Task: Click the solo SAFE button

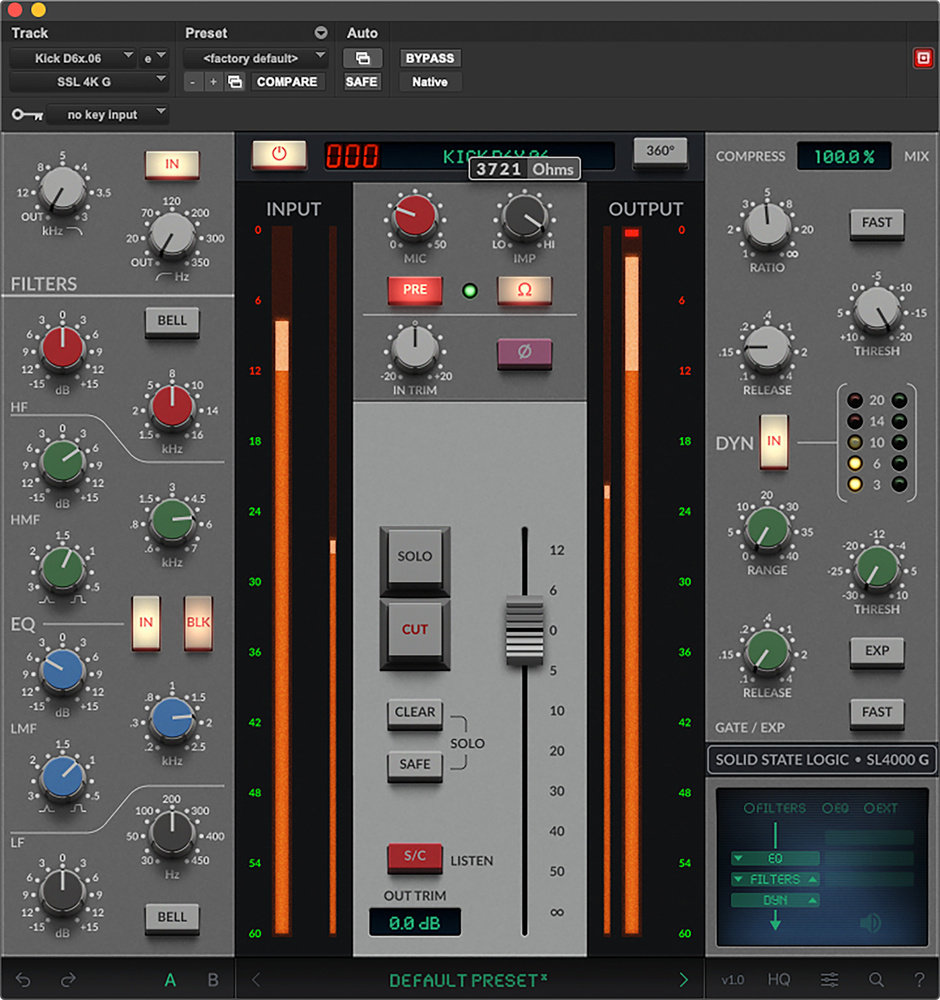Action: pyautogui.click(x=415, y=765)
